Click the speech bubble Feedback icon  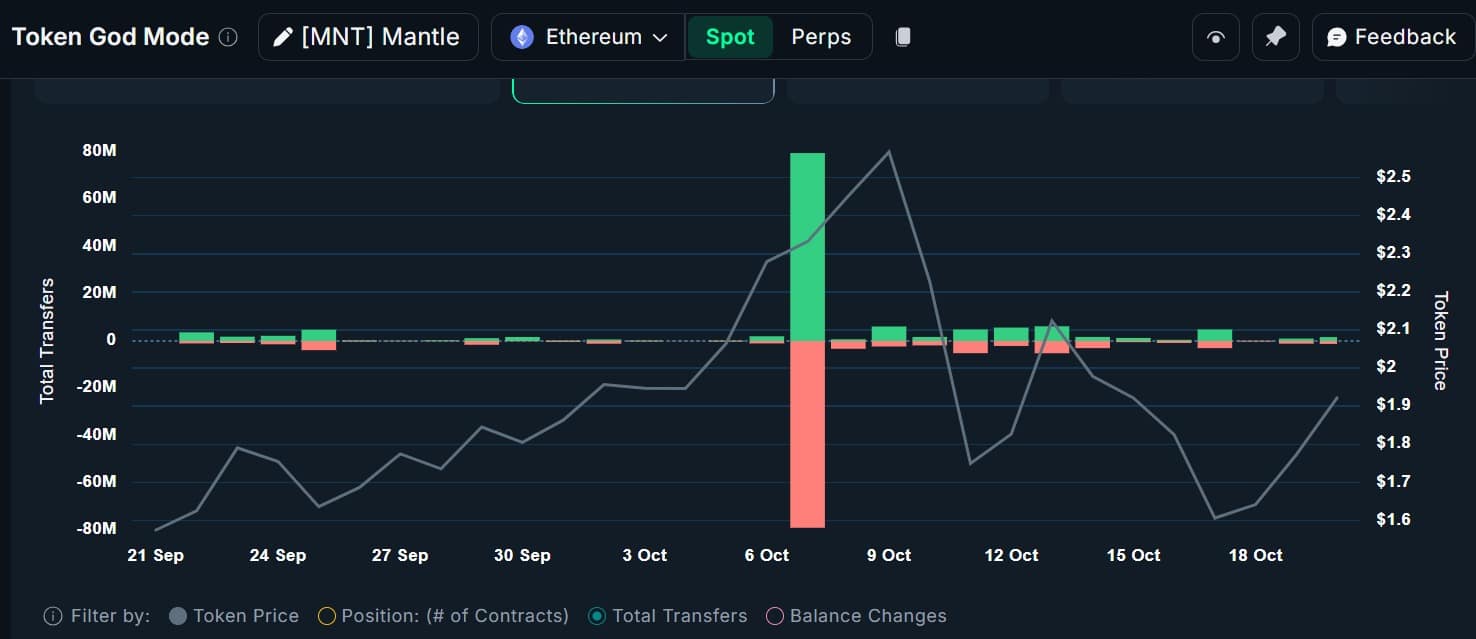(1336, 37)
